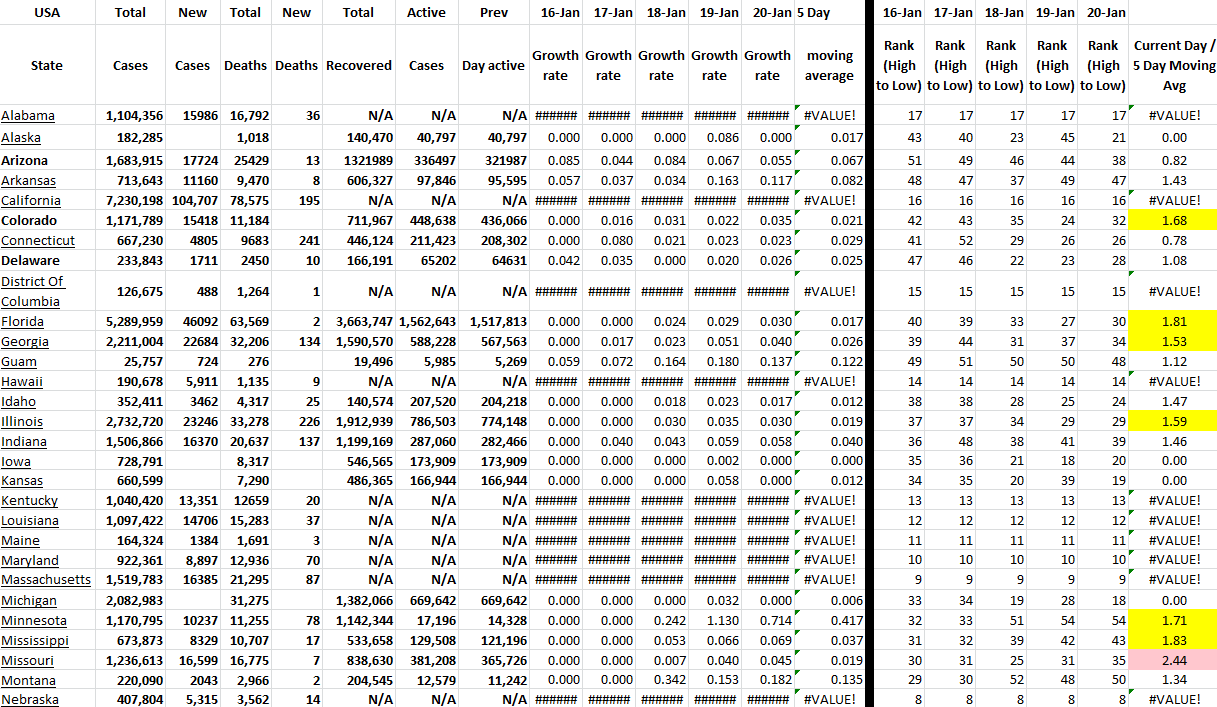Select the pink 2.44 cell for Missouri
The height and width of the screenshot is (707, 1217).
point(1174,661)
